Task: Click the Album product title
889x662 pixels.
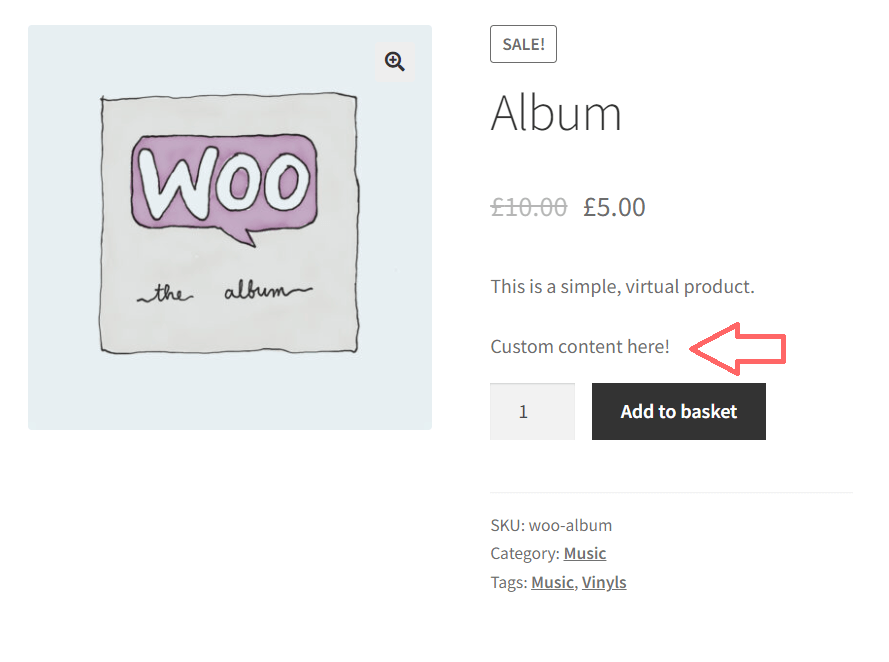Action: point(556,113)
